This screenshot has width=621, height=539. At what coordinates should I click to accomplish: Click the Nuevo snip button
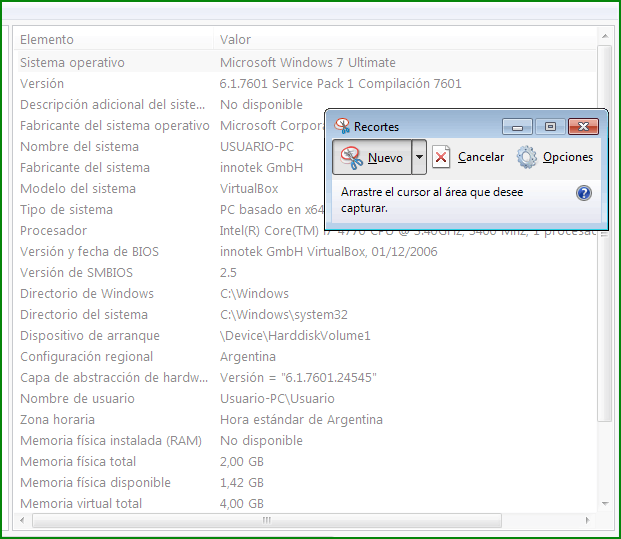point(371,157)
